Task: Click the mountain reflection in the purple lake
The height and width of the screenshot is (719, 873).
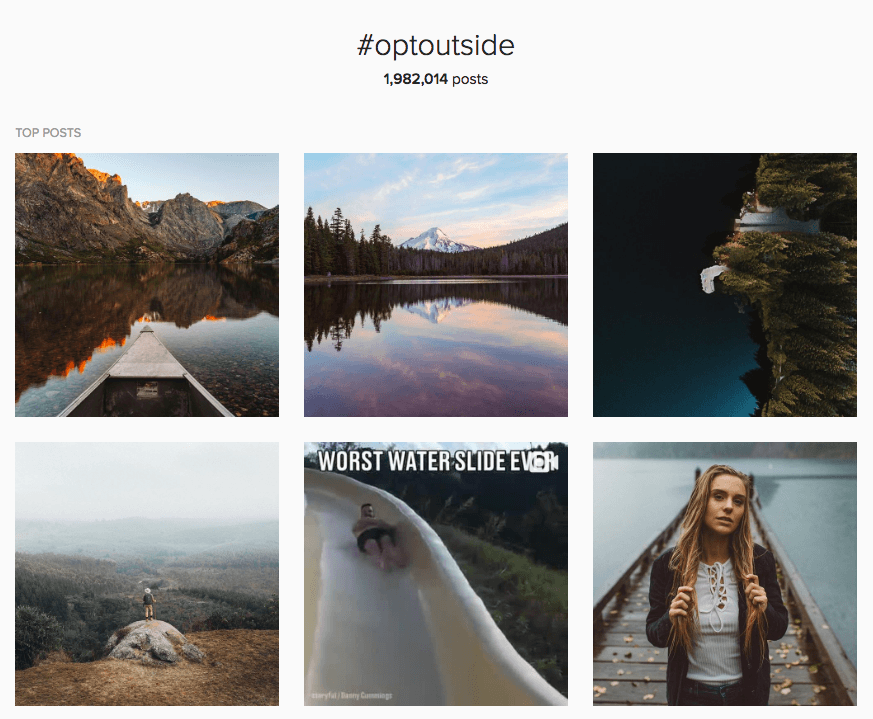Action: (x=434, y=310)
